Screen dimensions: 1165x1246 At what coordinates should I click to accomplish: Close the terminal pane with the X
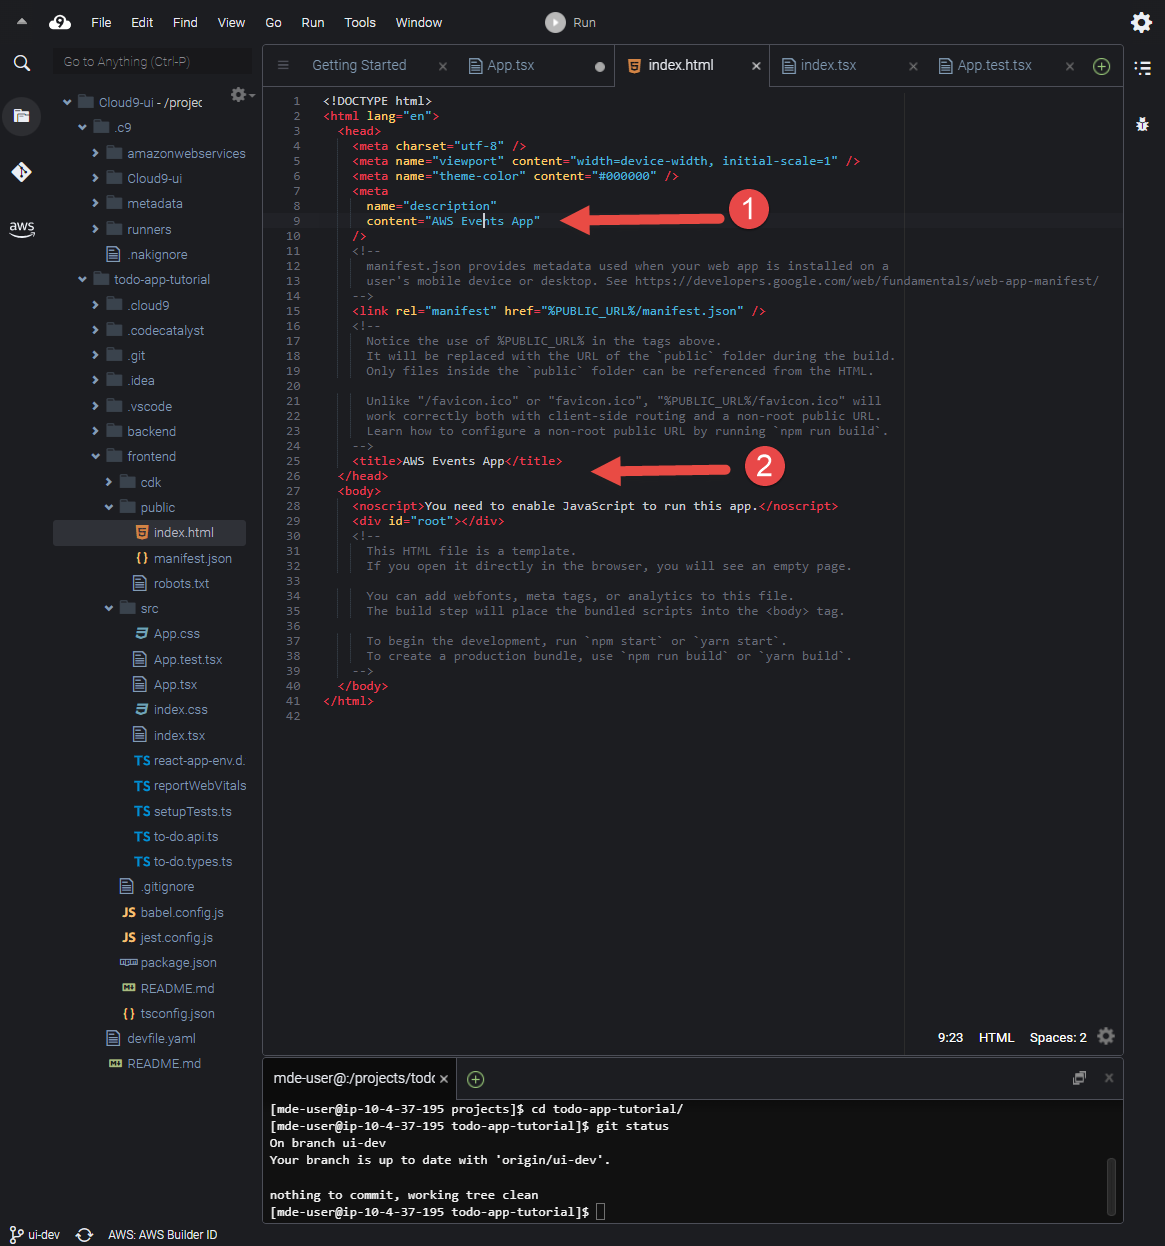pyautogui.click(x=1109, y=1078)
